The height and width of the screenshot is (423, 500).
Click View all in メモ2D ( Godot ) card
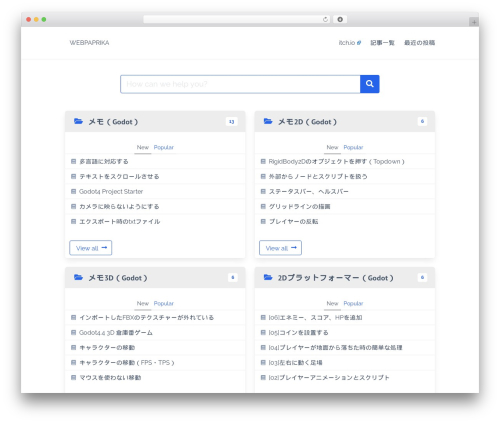(280, 248)
